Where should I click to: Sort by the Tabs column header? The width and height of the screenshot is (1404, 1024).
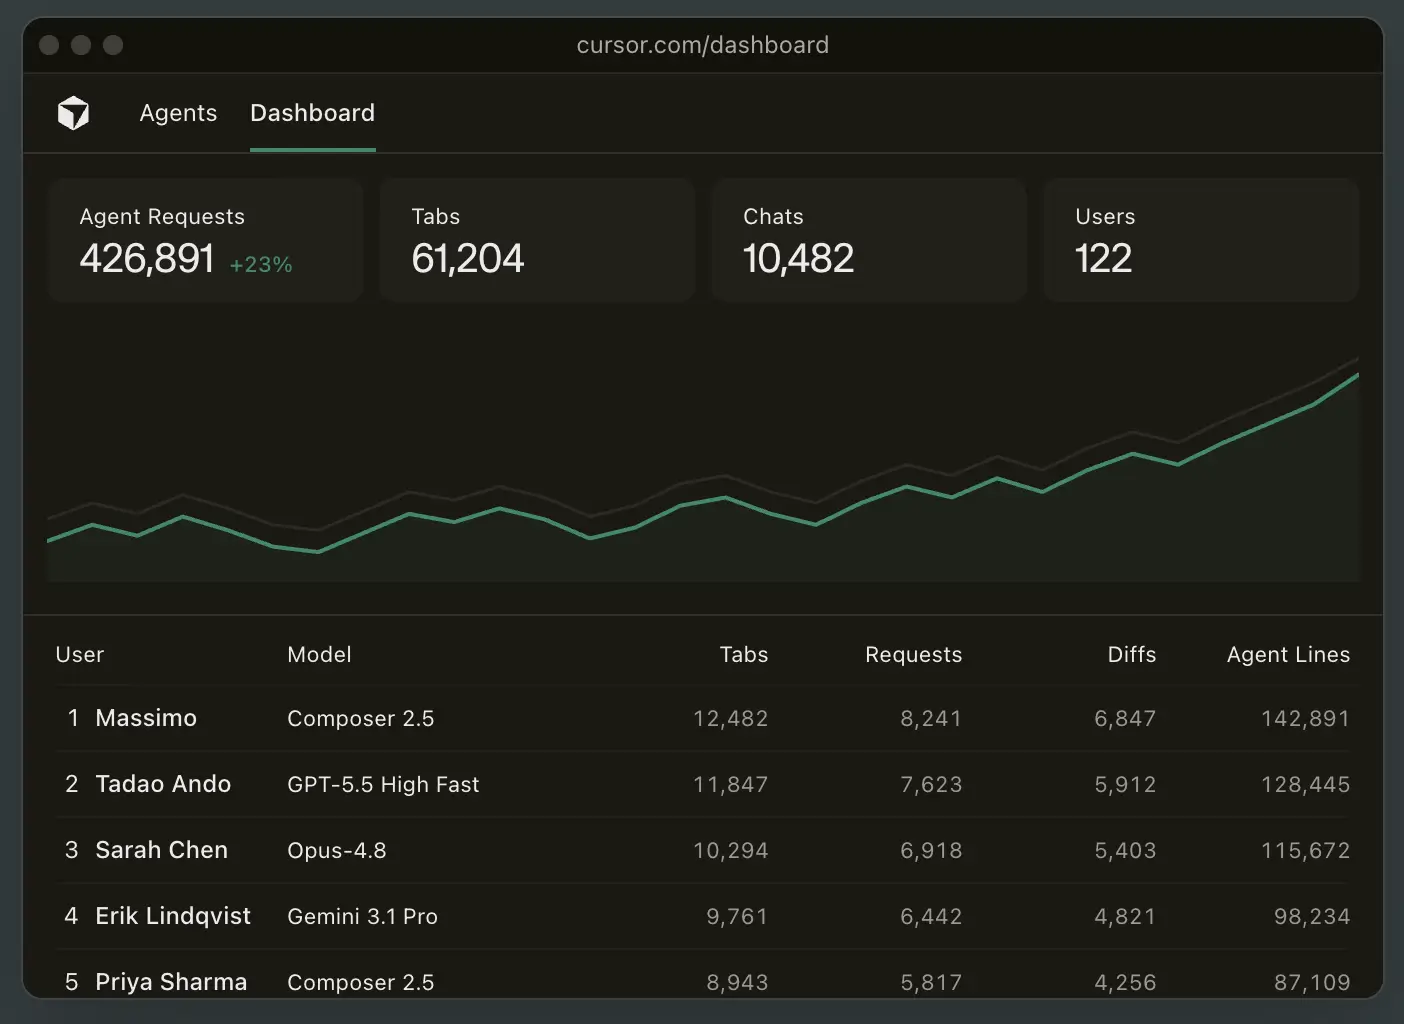[744, 655]
